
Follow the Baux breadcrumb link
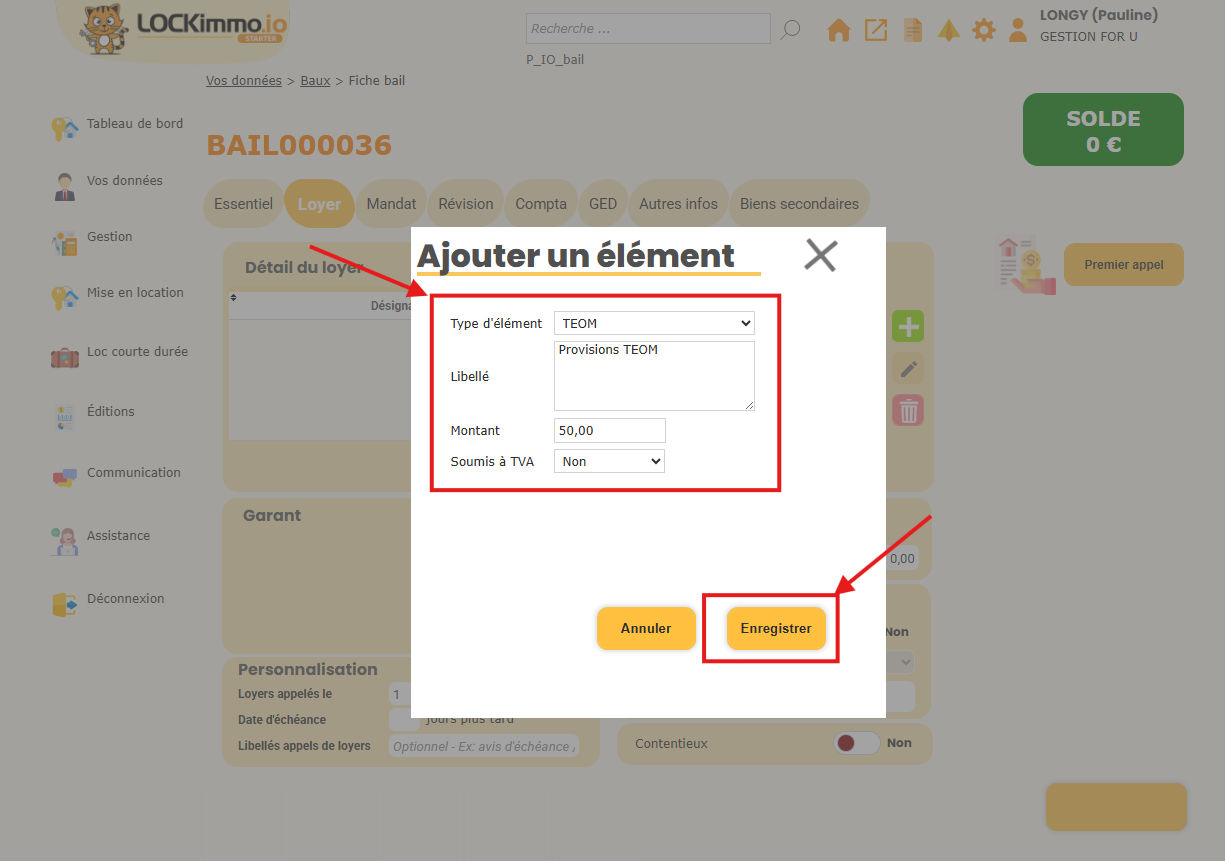click(x=315, y=81)
